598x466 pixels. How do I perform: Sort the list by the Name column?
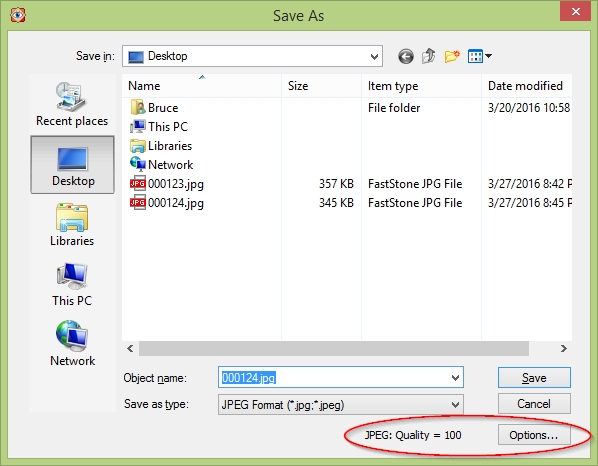point(202,86)
